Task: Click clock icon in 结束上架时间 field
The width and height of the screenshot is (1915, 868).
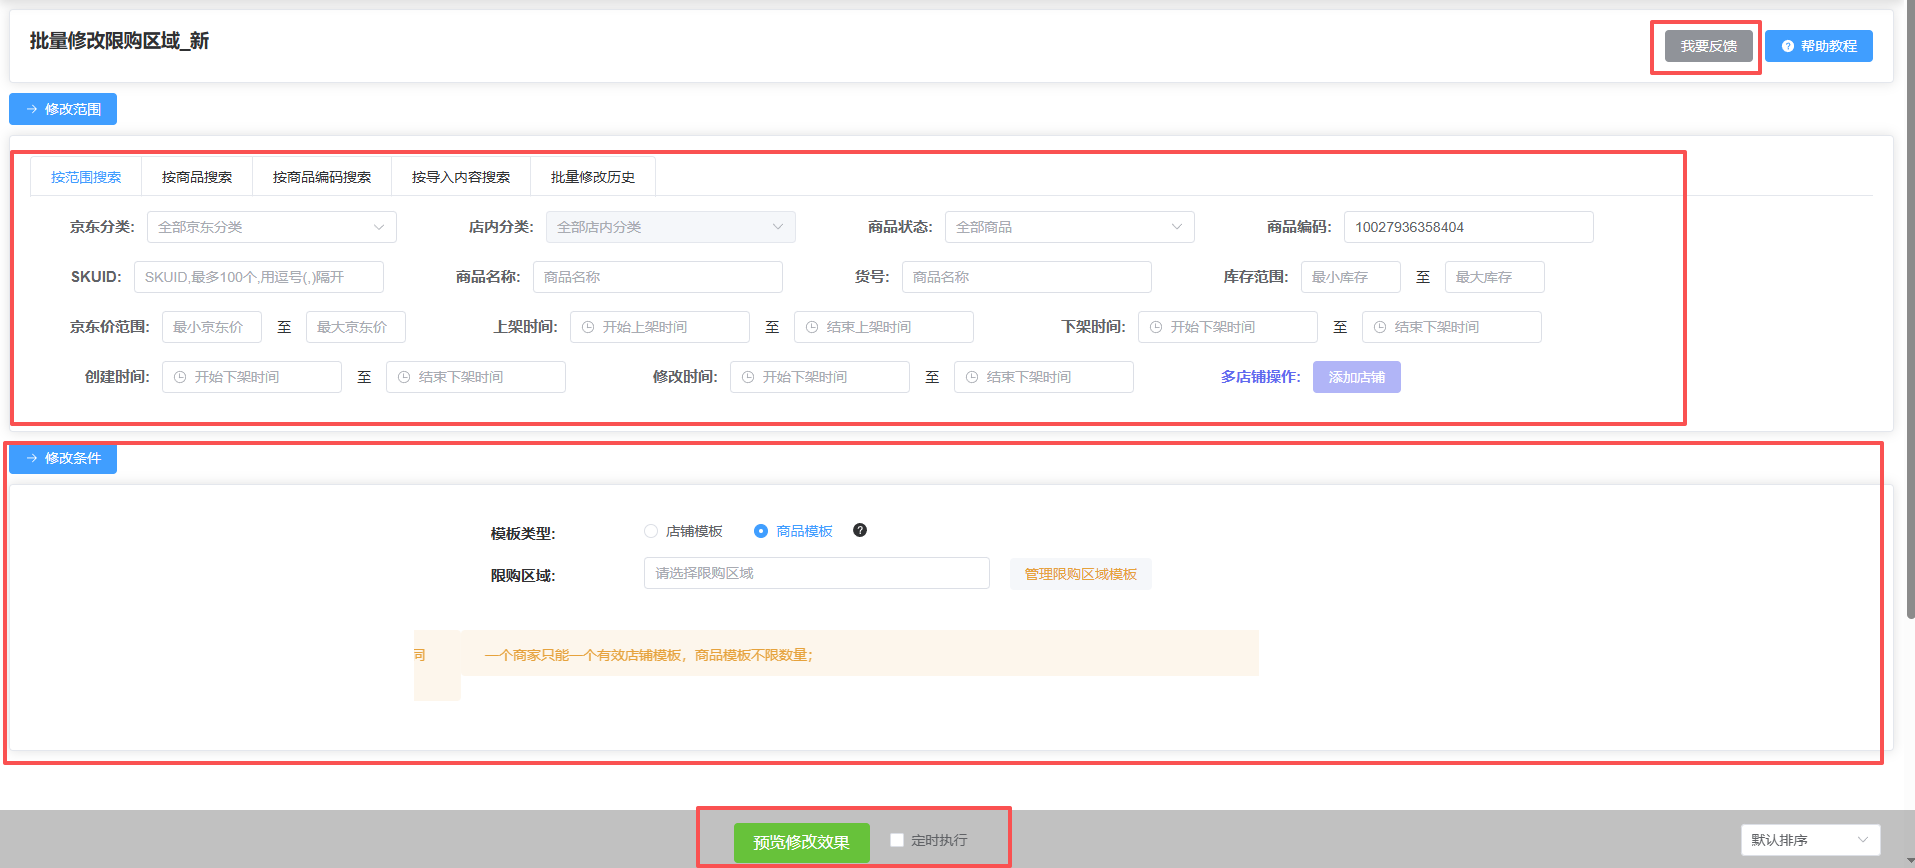Action: [x=812, y=327]
